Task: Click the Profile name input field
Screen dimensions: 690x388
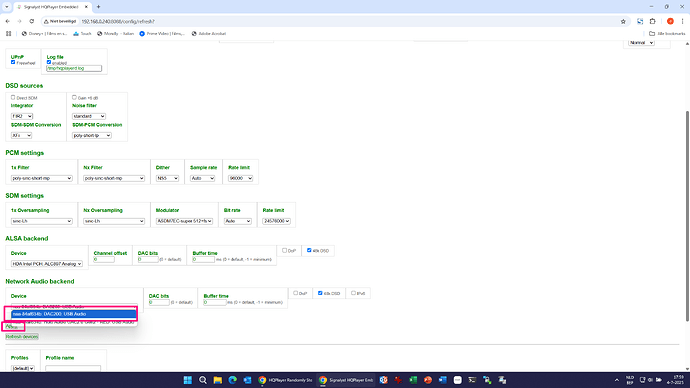Action: point(73,368)
